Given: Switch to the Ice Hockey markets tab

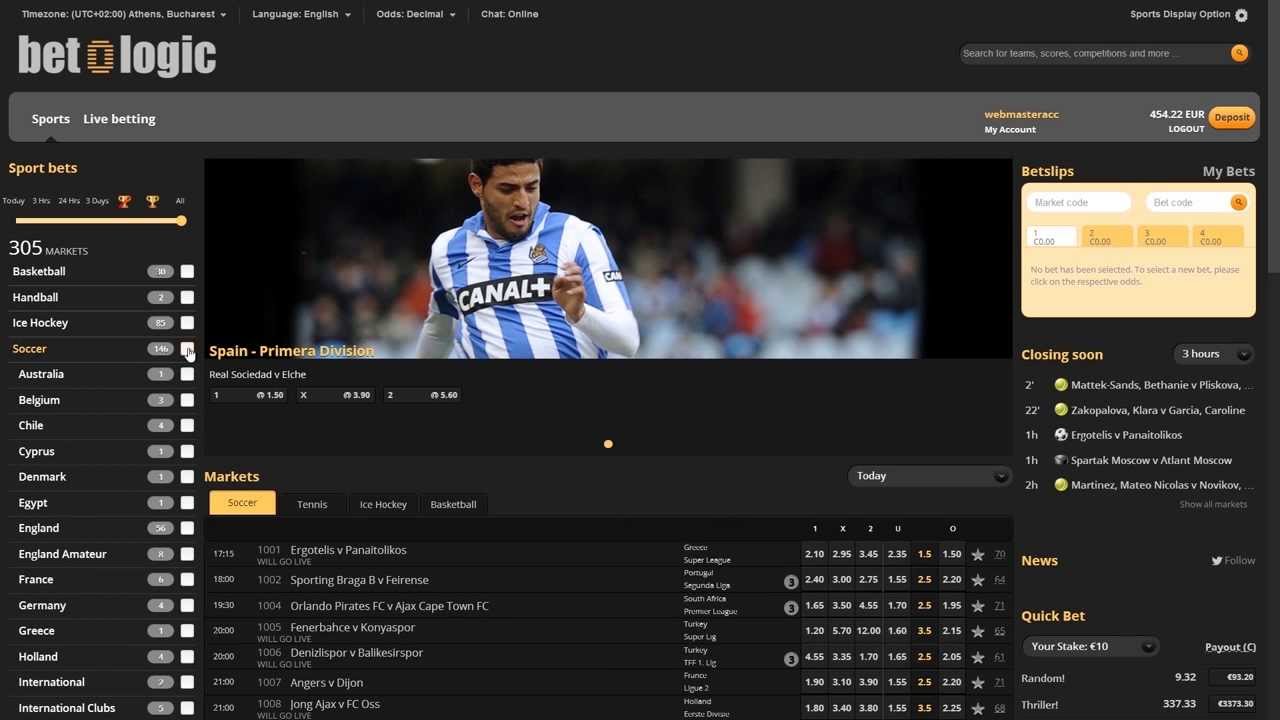Looking at the screenshot, I should (x=383, y=504).
